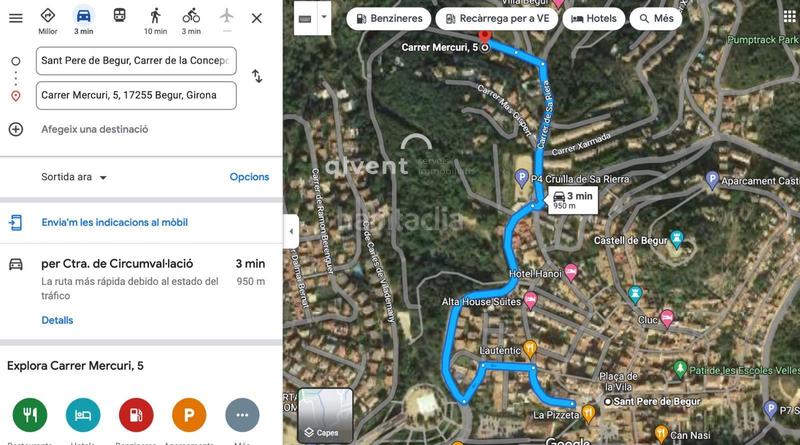Viewport: 800px width, 445px height.
Task: Filter map by Hotels chip
Action: click(594, 19)
